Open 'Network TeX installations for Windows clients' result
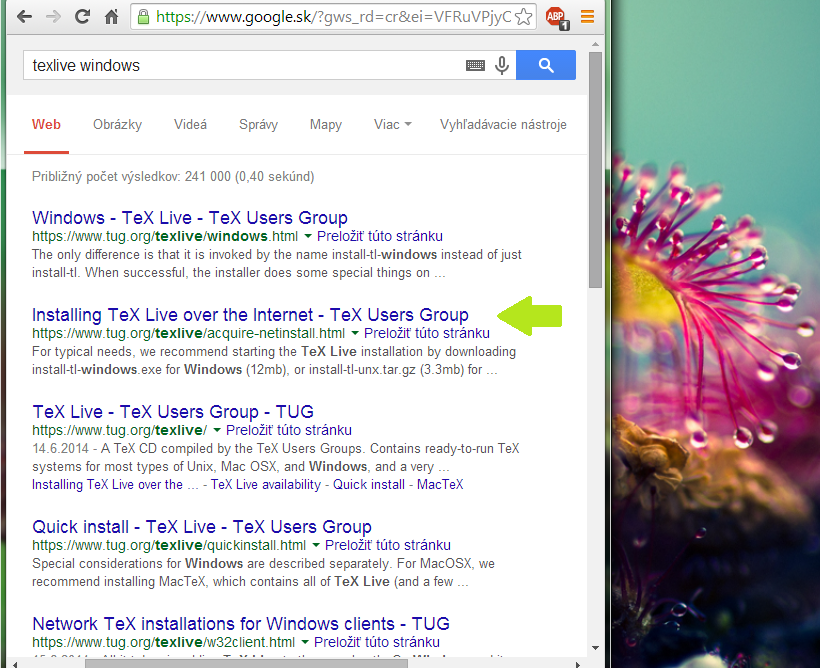 [241, 624]
